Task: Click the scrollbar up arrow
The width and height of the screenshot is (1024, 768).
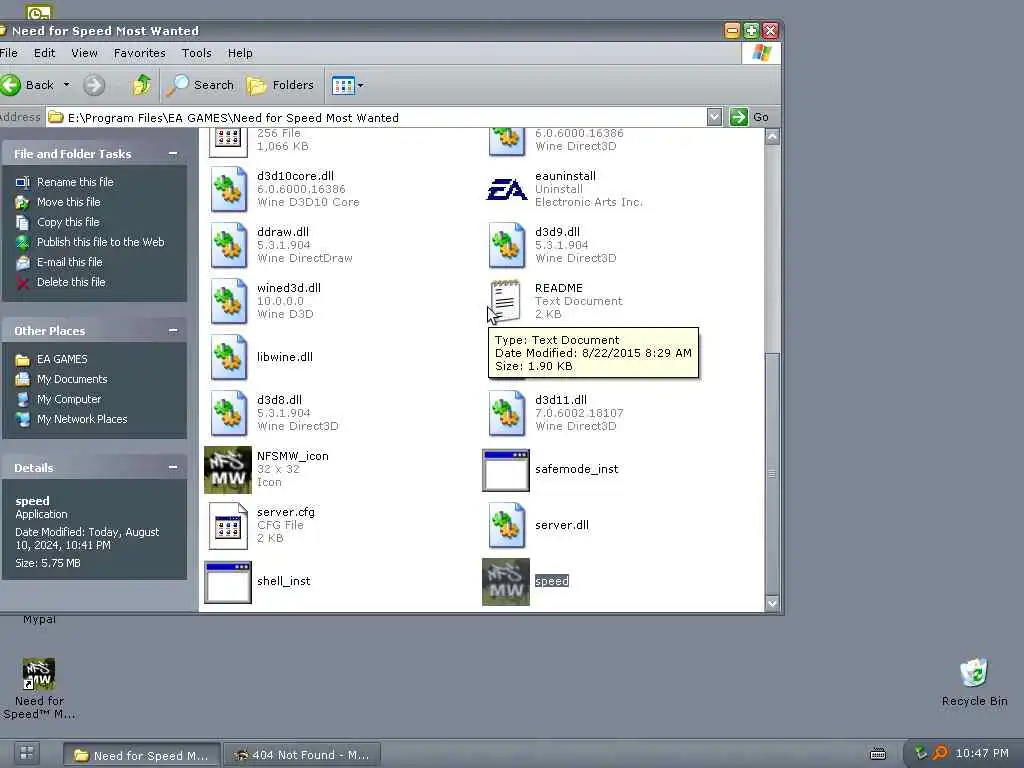Action: (x=772, y=136)
